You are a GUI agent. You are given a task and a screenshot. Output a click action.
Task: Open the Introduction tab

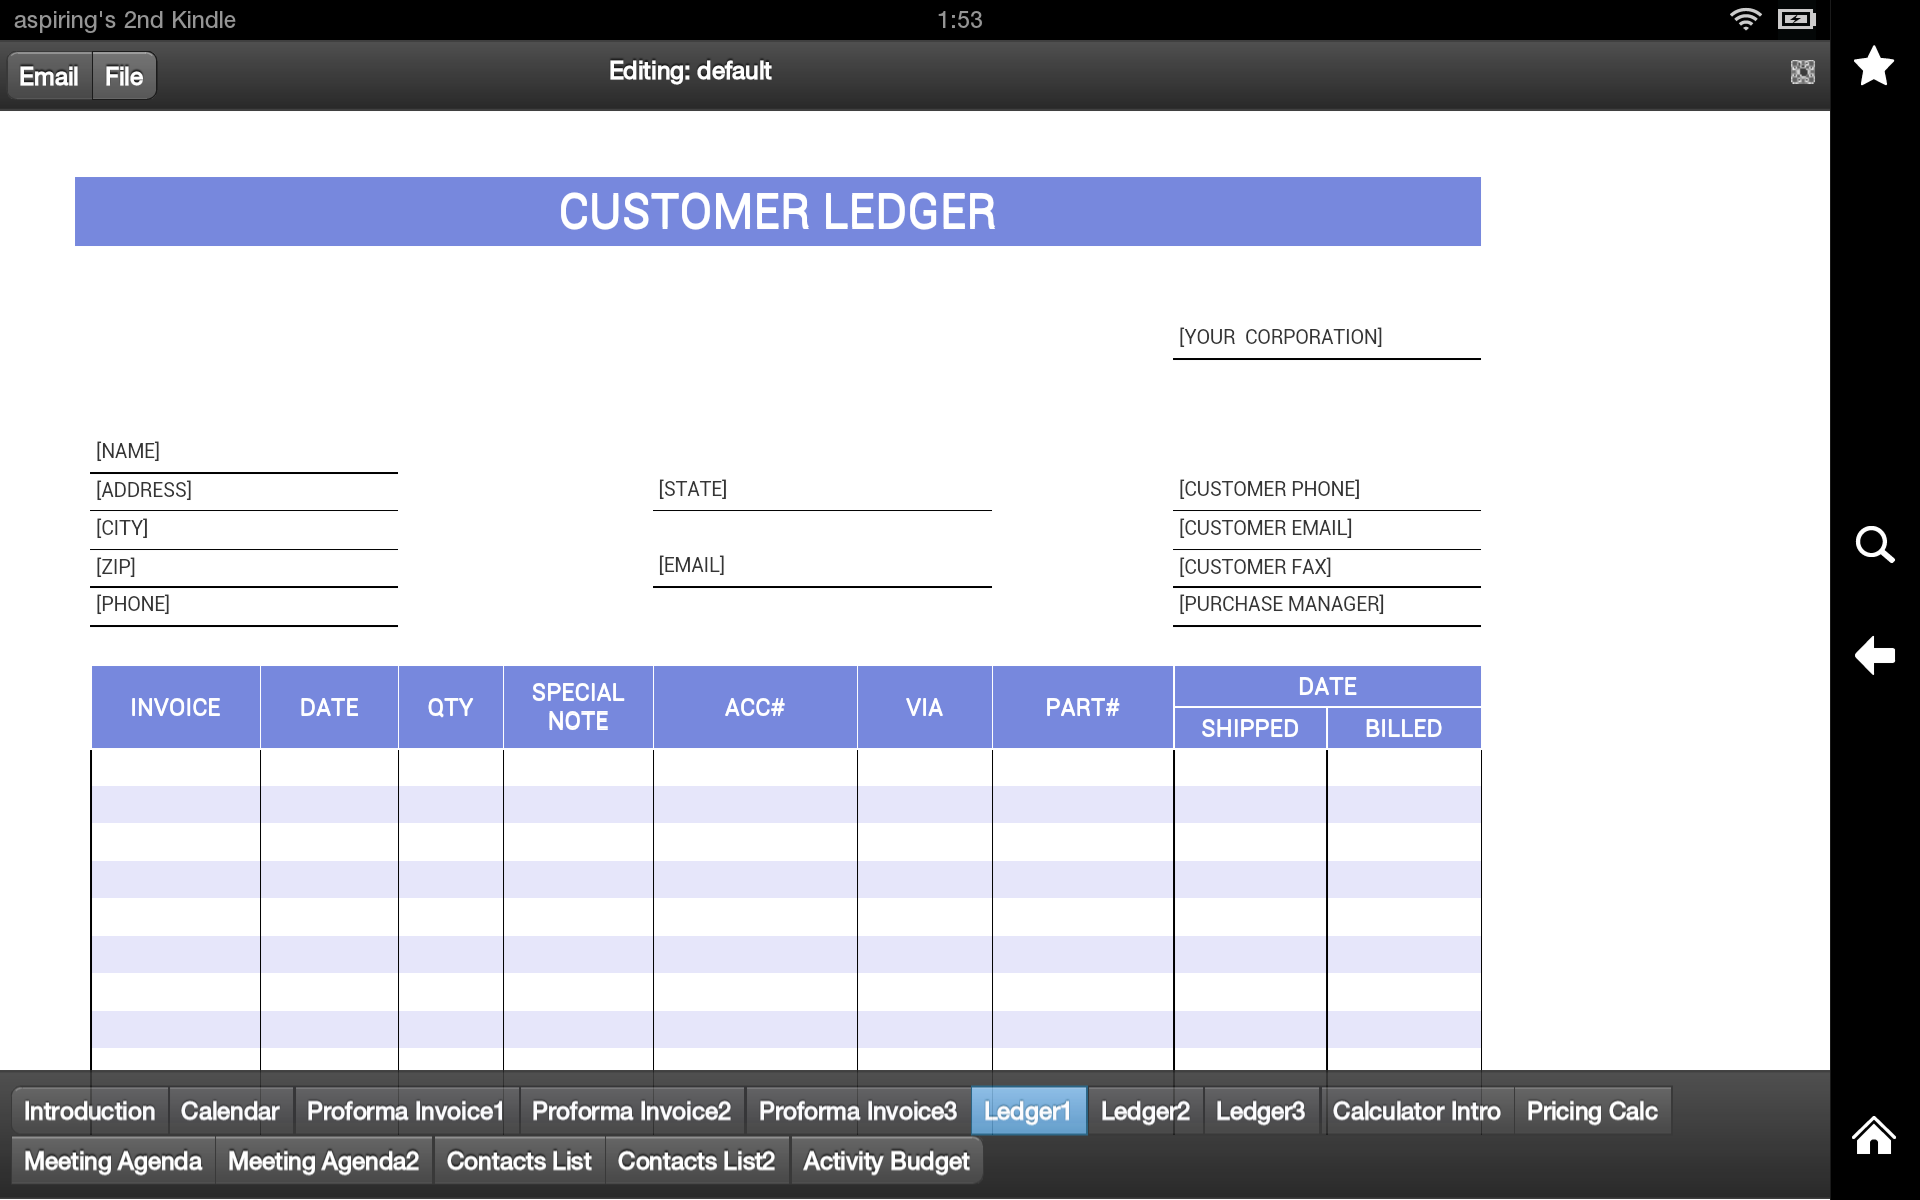[x=89, y=1110]
